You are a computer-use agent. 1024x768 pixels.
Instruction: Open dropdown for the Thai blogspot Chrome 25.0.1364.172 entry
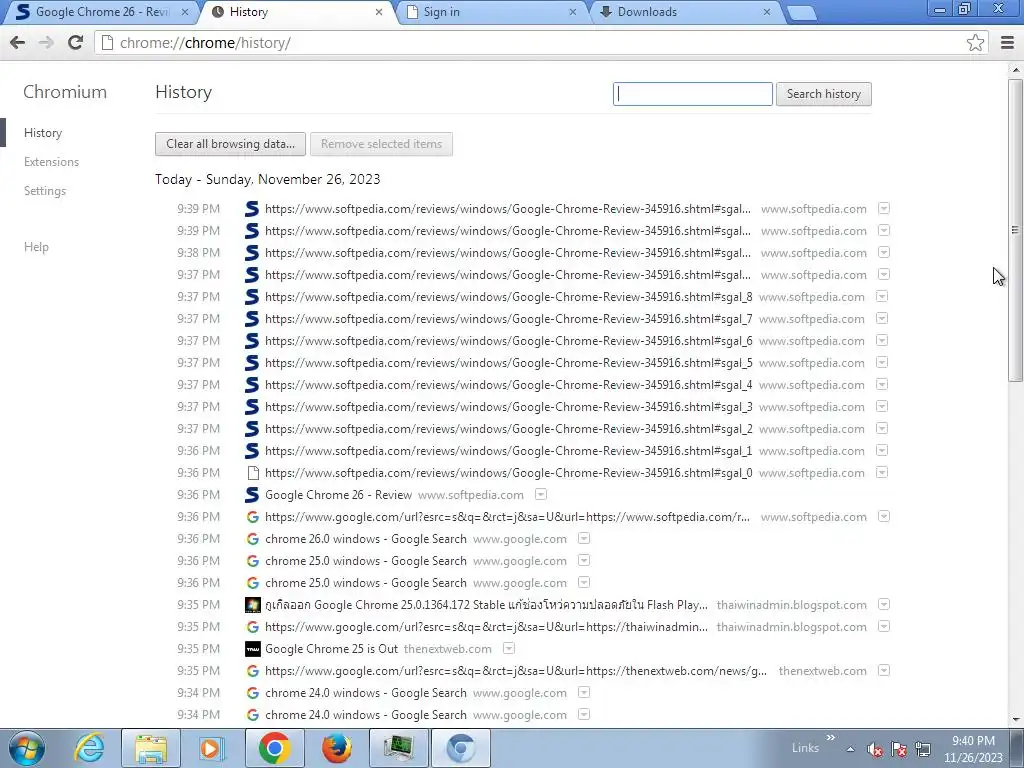click(x=884, y=604)
